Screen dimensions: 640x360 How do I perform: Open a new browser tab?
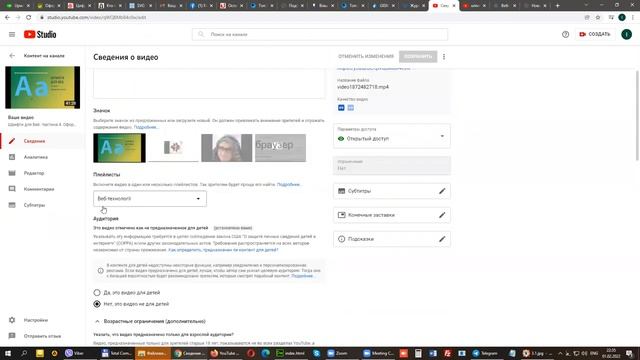(558, 6)
